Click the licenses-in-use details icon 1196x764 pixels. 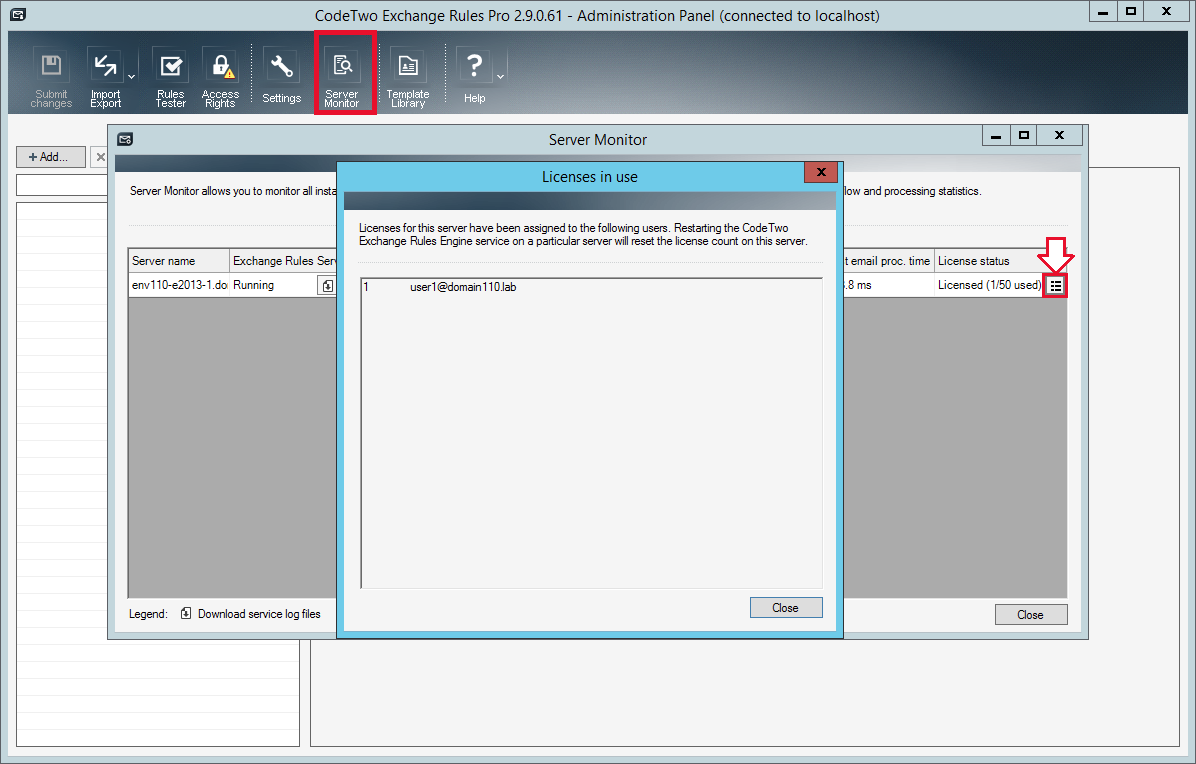(x=1055, y=285)
